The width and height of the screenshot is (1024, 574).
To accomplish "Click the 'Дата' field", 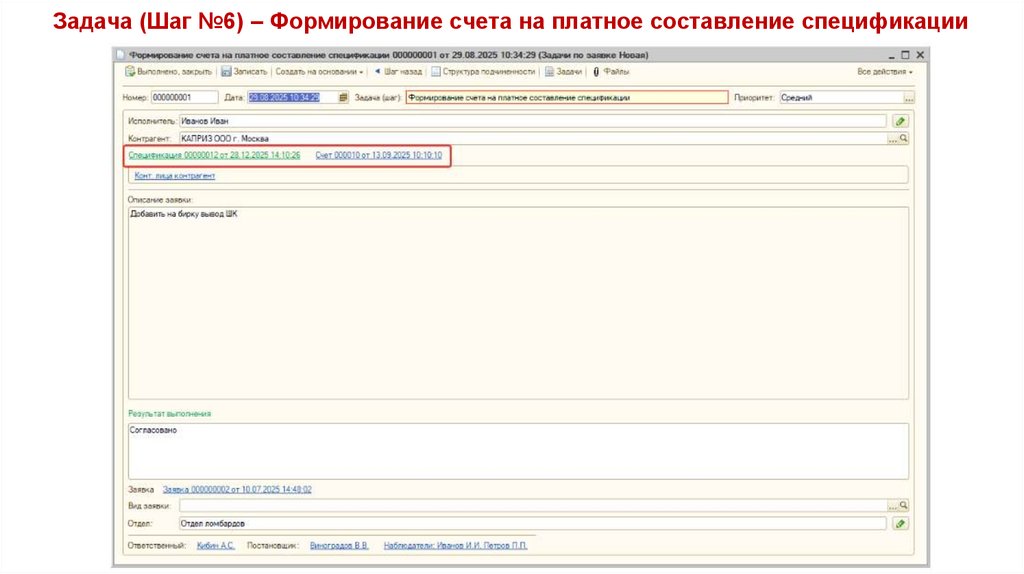I will point(292,97).
